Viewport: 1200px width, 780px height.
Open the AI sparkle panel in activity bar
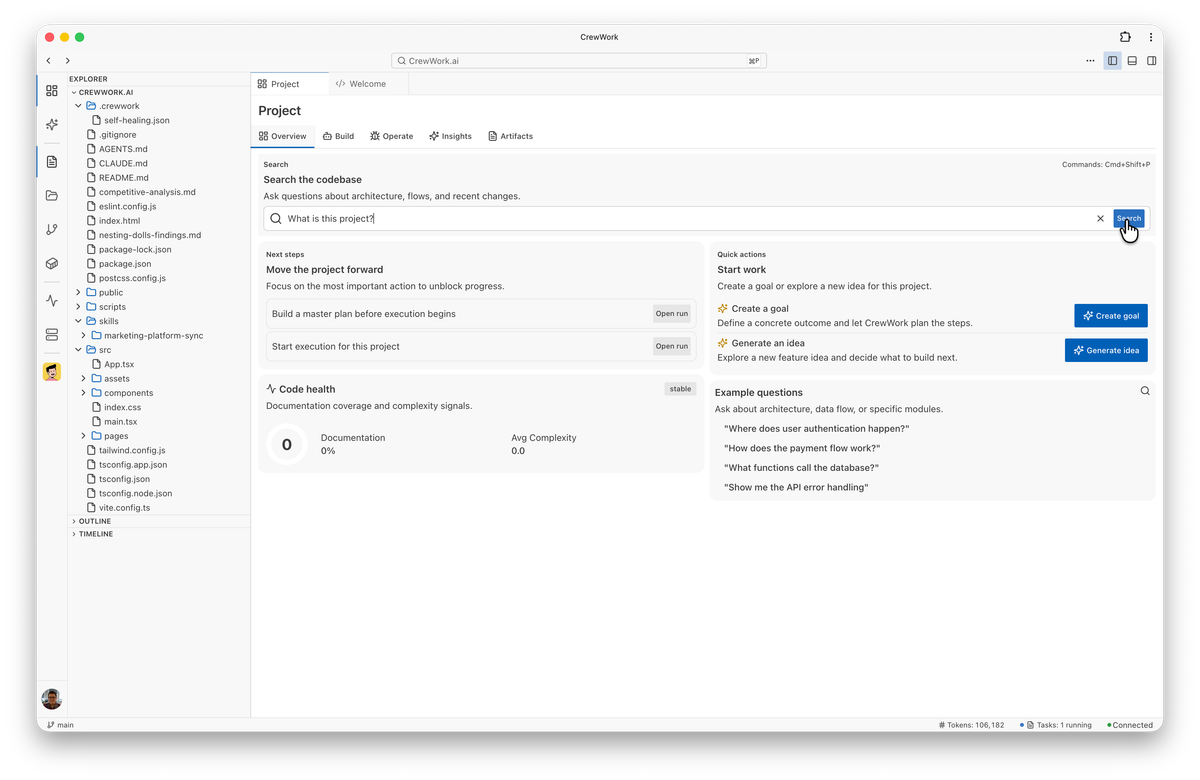click(x=52, y=125)
